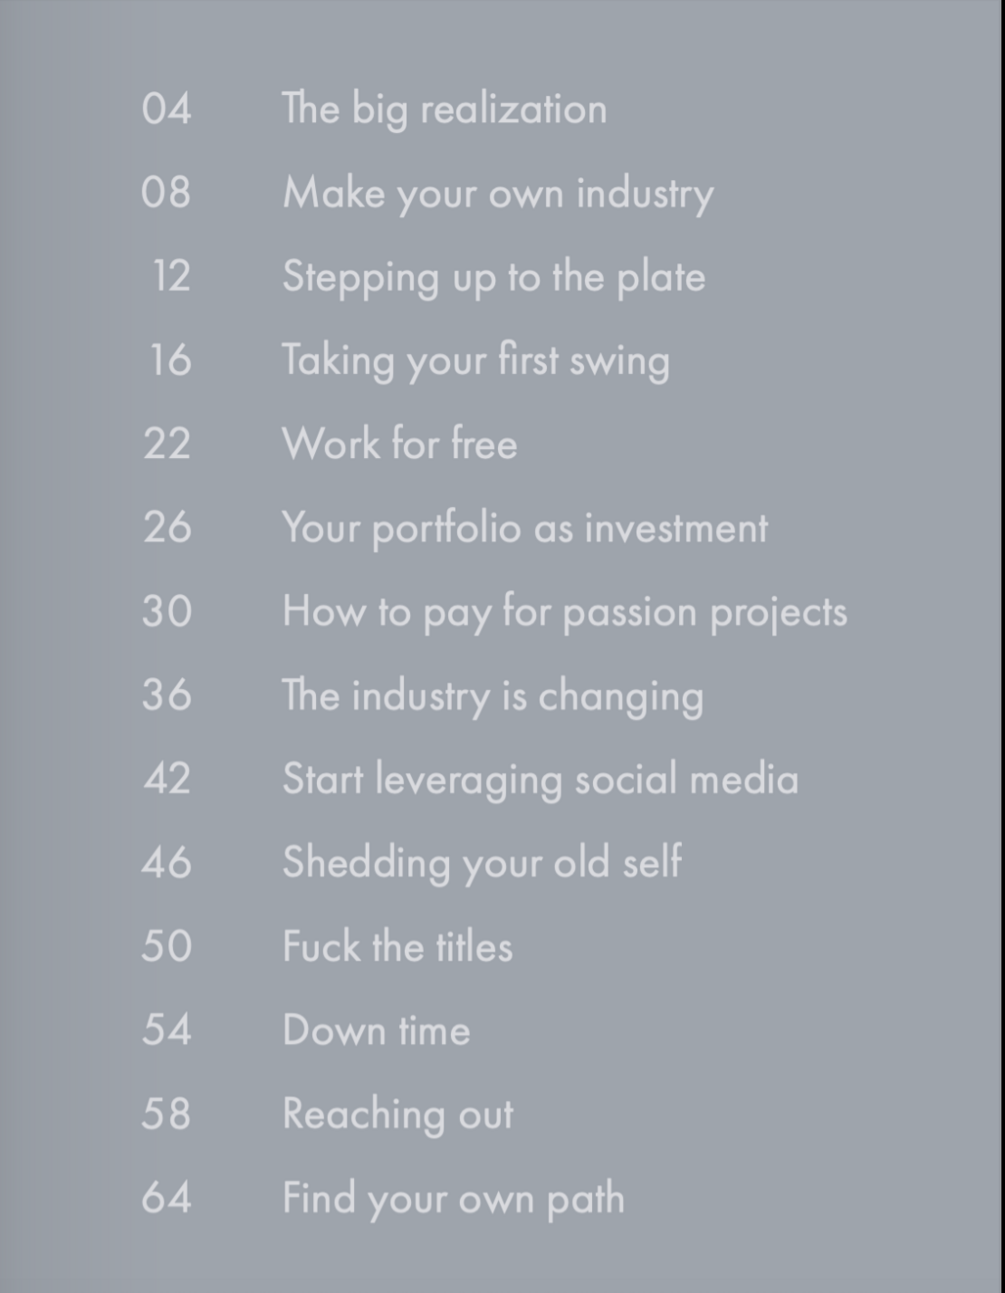Select page number 36 in contents
Image resolution: width=1005 pixels, height=1293 pixels.
166,696
